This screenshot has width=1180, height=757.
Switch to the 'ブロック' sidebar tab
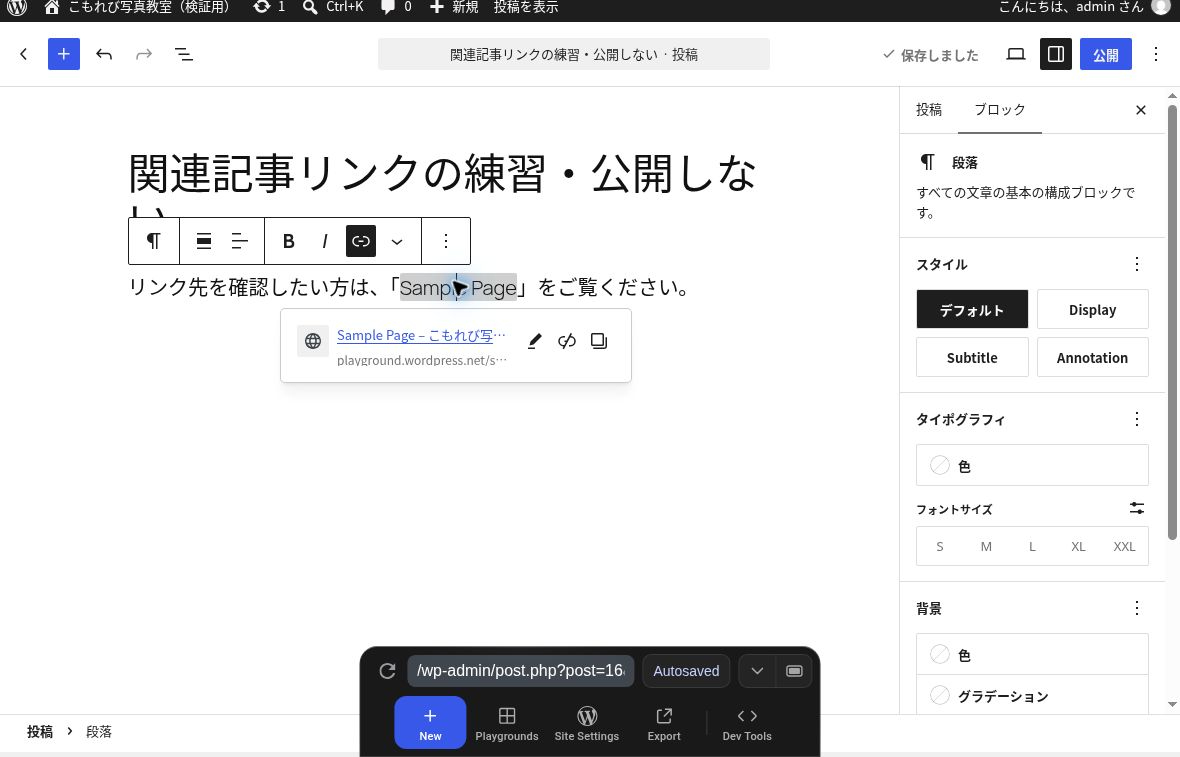coord(999,110)
